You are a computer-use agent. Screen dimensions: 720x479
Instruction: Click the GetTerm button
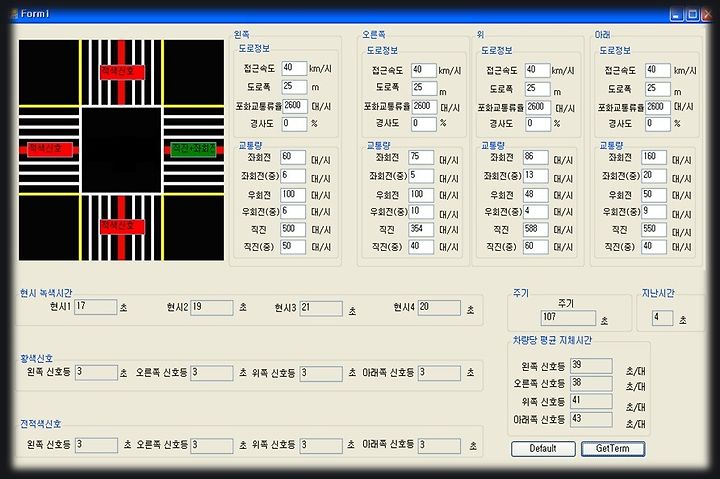pyautogui.click(x=613, y=448)
